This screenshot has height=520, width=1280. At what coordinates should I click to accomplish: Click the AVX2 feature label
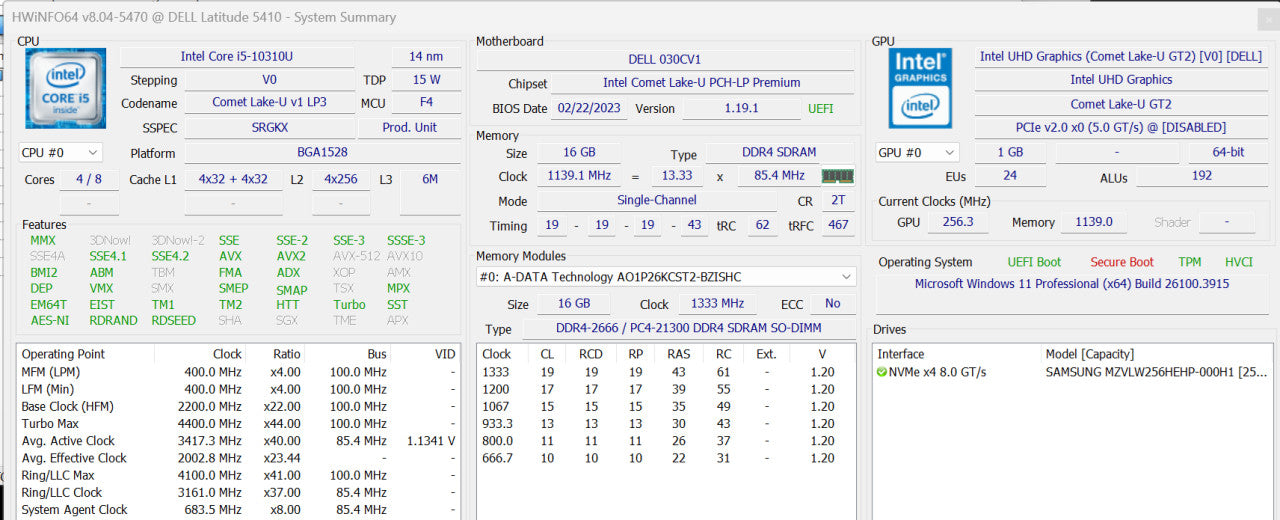(x=291, y=257)
